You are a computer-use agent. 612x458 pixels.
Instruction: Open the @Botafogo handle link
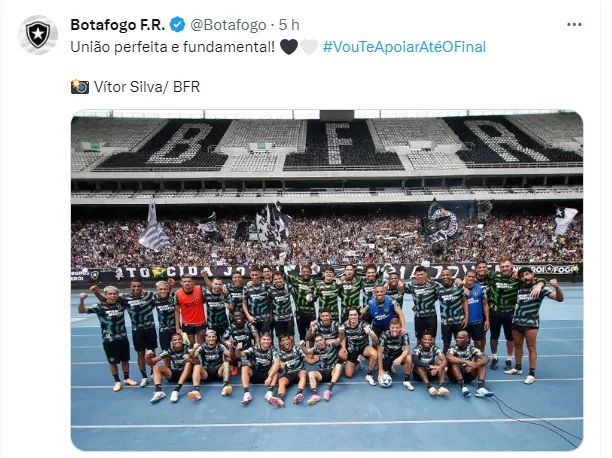tap(228, 25)
